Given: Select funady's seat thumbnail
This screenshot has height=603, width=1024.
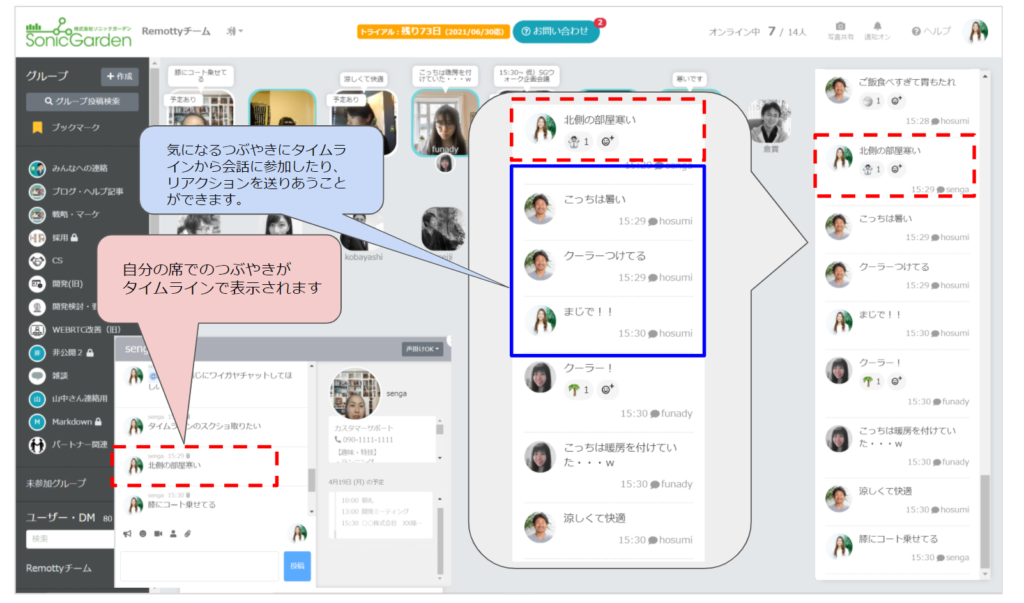Looking at the screenshot, I should point(445,123).
